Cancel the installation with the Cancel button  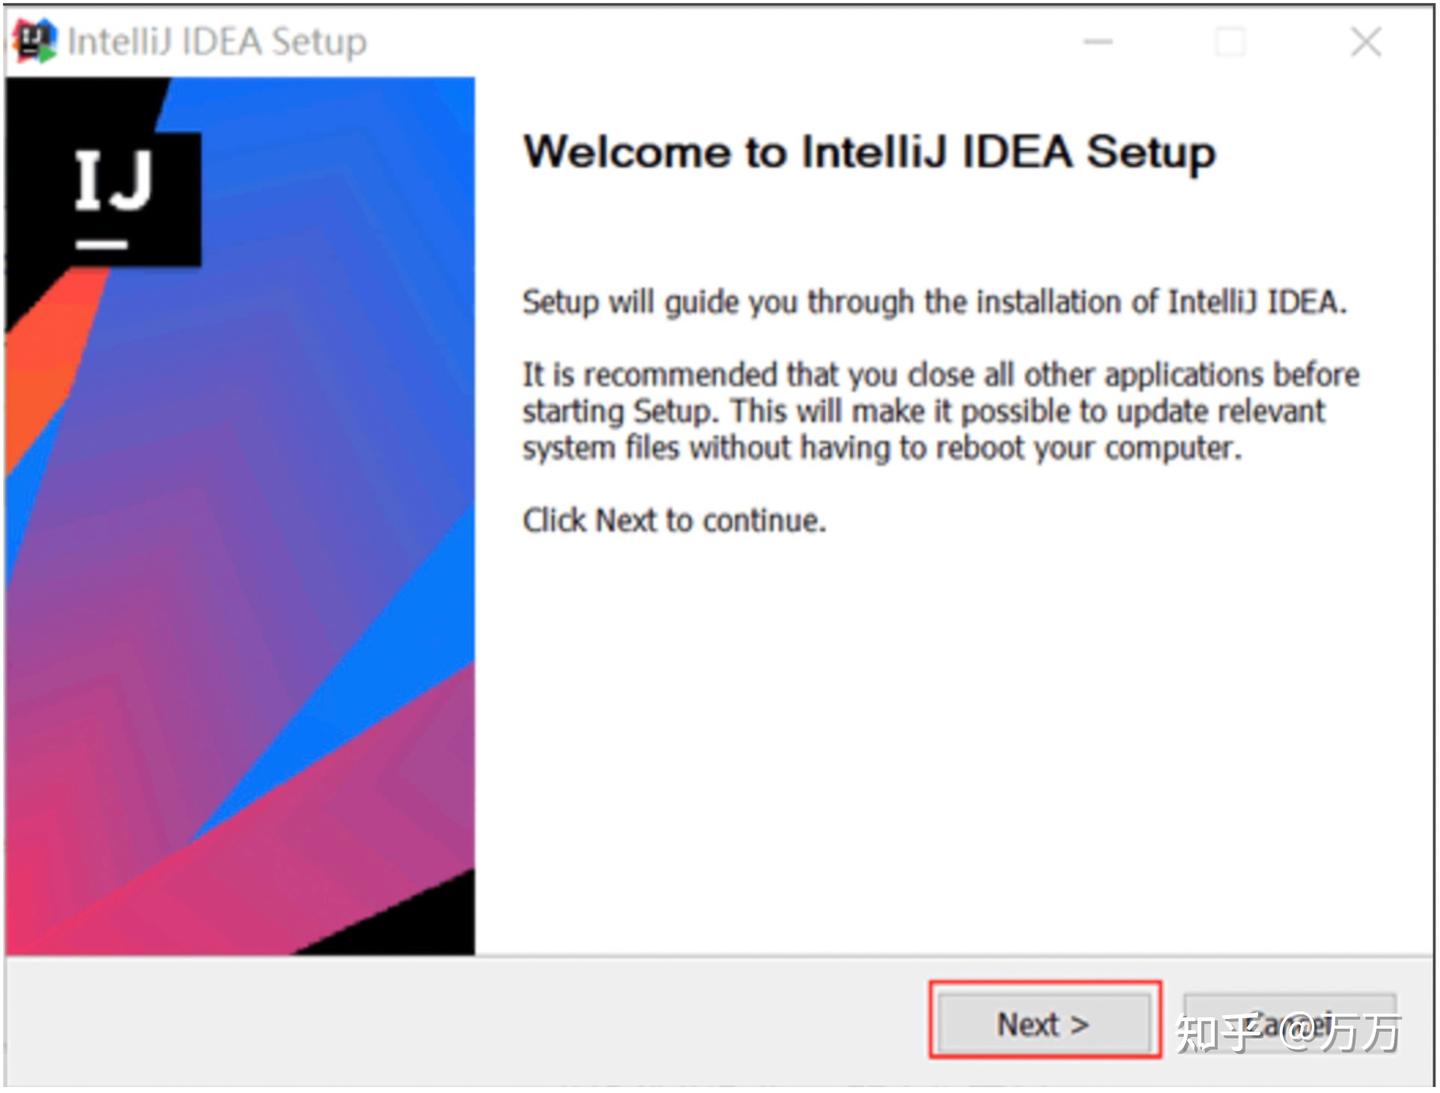point(1290,1023)
